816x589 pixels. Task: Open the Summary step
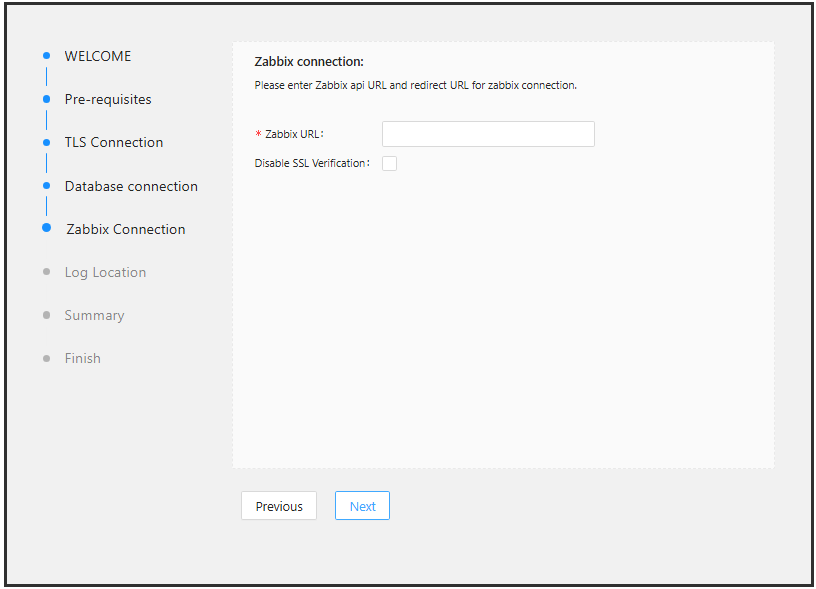pos(95,316)
